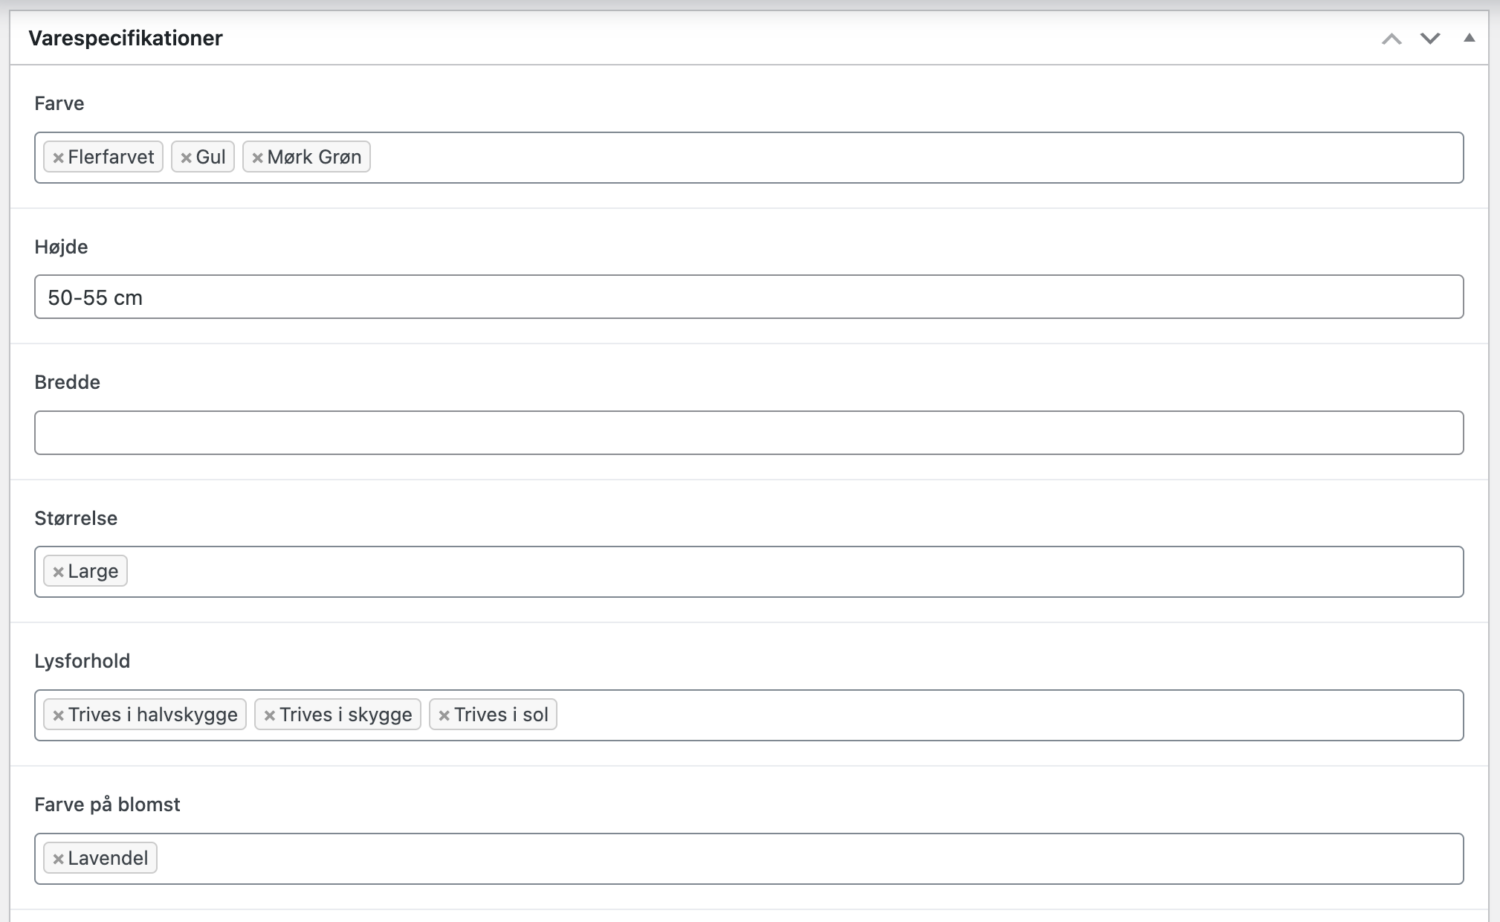Delete the Trives i sol tag
The height and width of the screenshot is (922, 1500).
[444, 715]
